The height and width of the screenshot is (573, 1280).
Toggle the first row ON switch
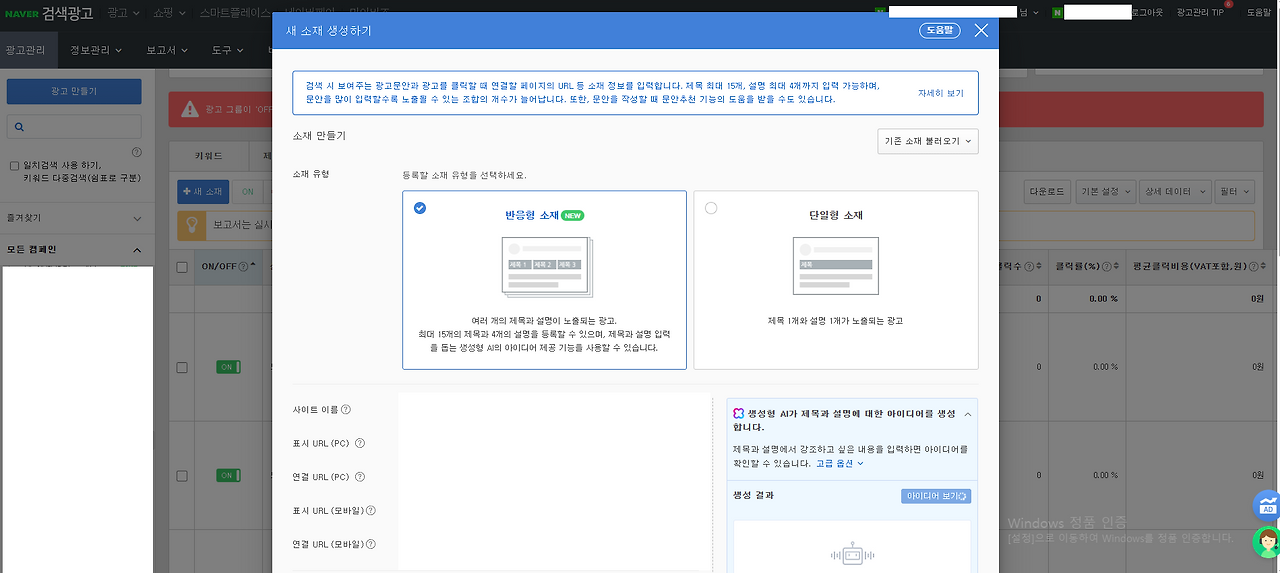click(229, 368)
